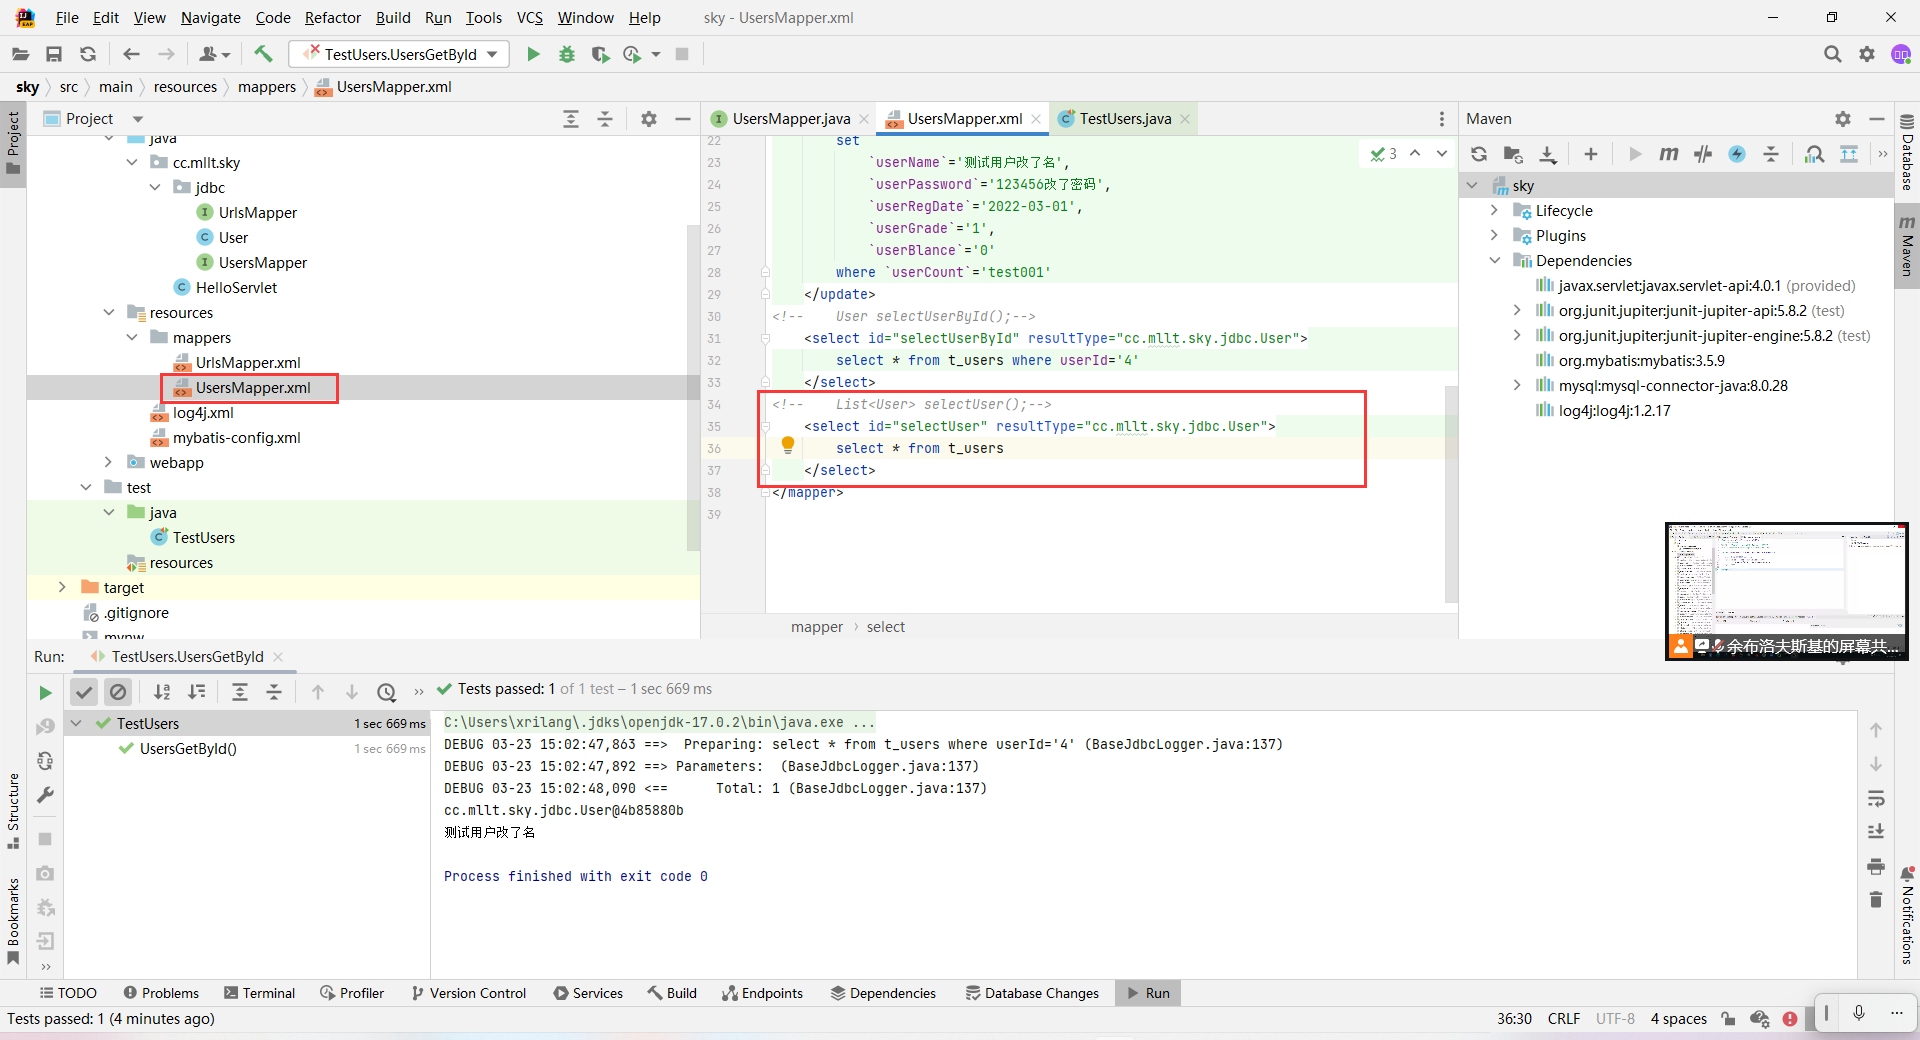Reload all Maven projects
Screen dimensions: 1920x1040
[x=1479, y=154]
